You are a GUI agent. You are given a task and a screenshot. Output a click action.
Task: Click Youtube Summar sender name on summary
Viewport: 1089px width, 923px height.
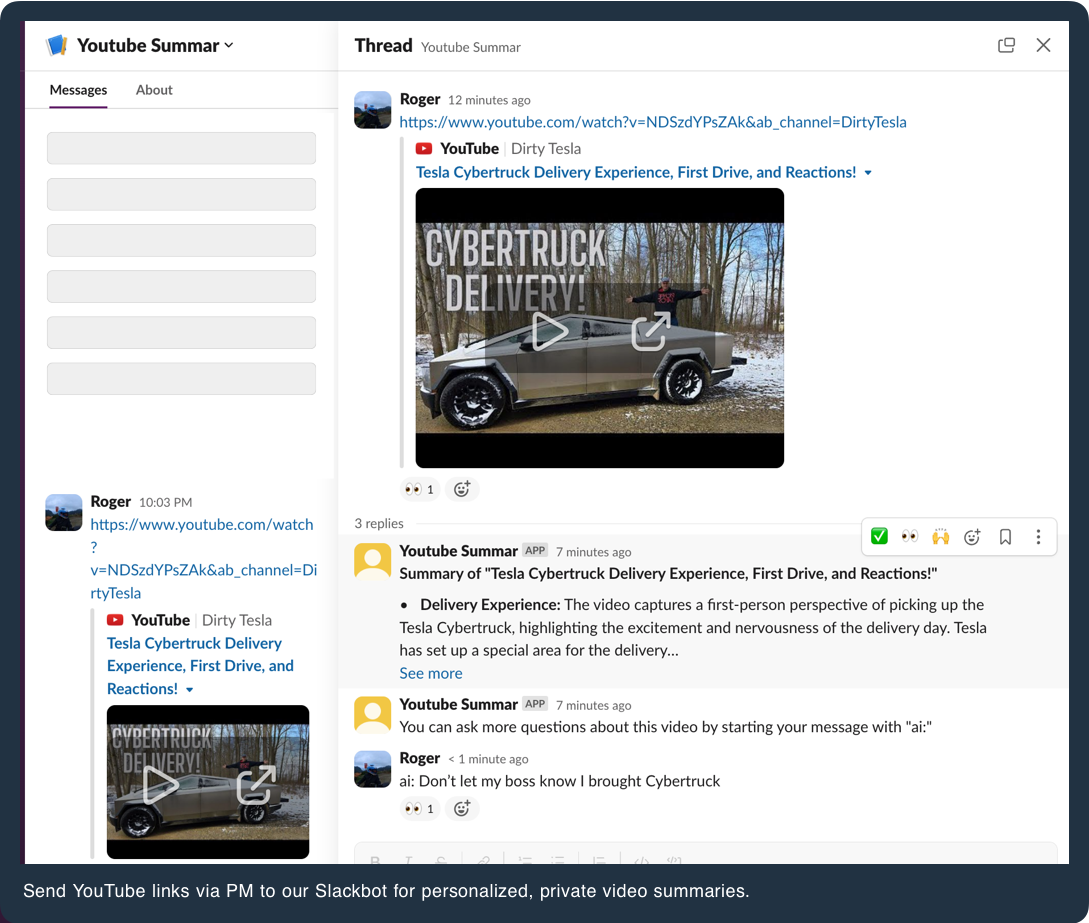458,551
